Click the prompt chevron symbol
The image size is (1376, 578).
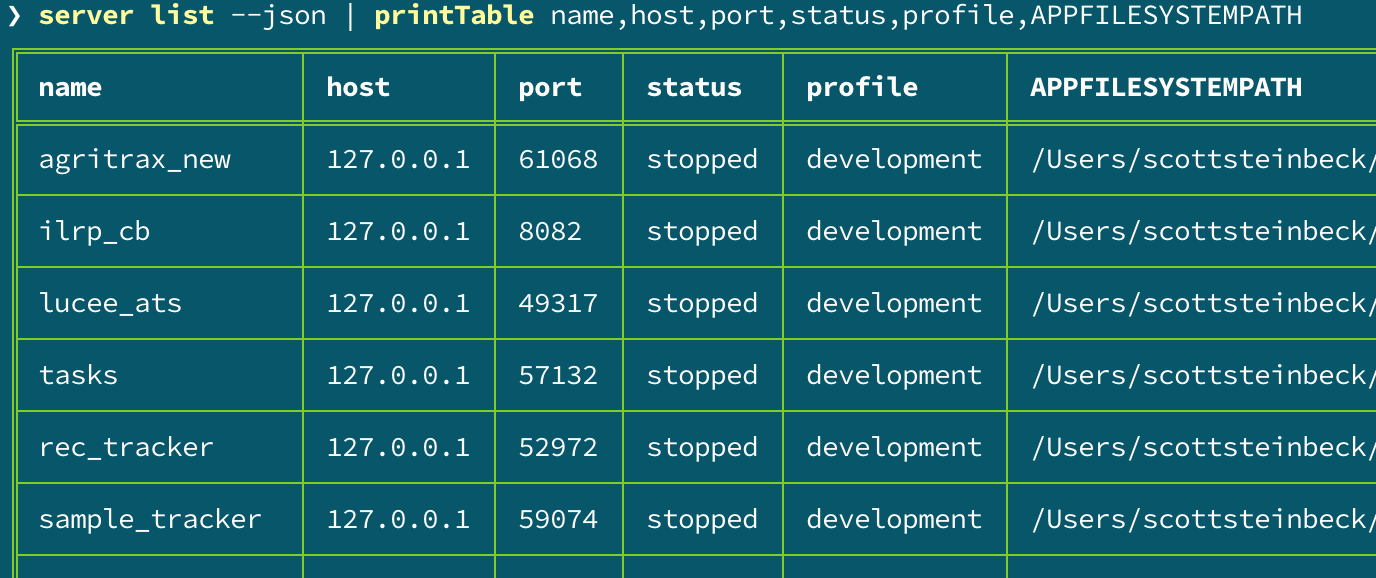[14, 16]
